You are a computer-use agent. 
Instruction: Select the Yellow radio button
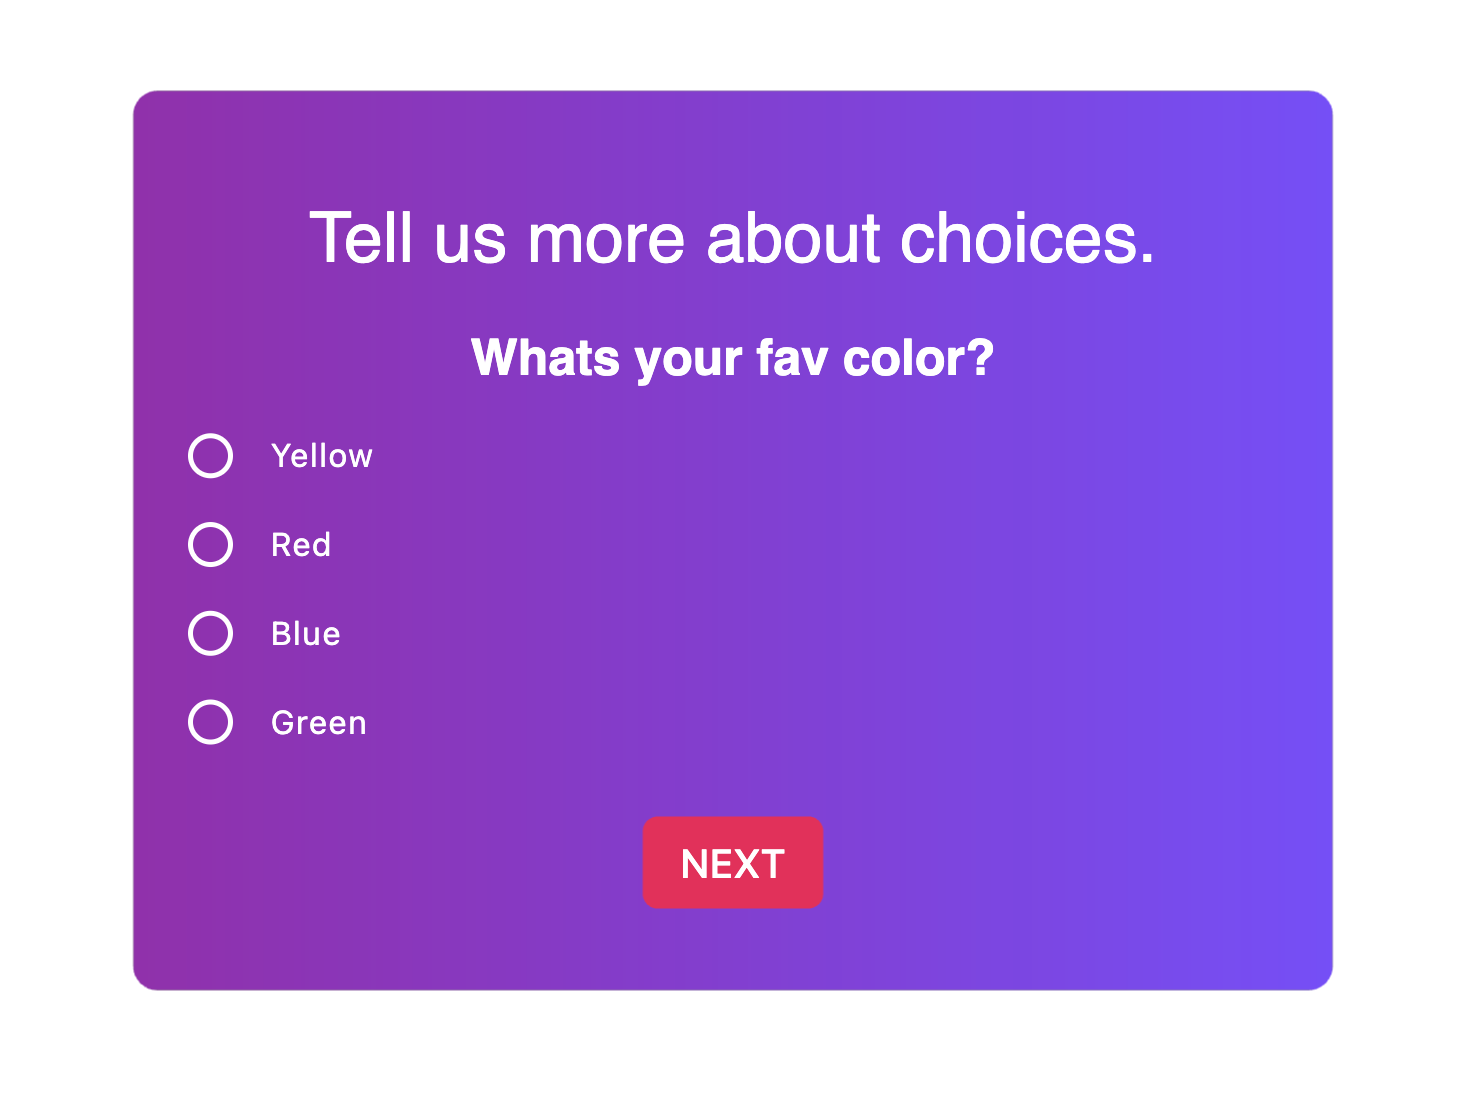click(211, 456)
